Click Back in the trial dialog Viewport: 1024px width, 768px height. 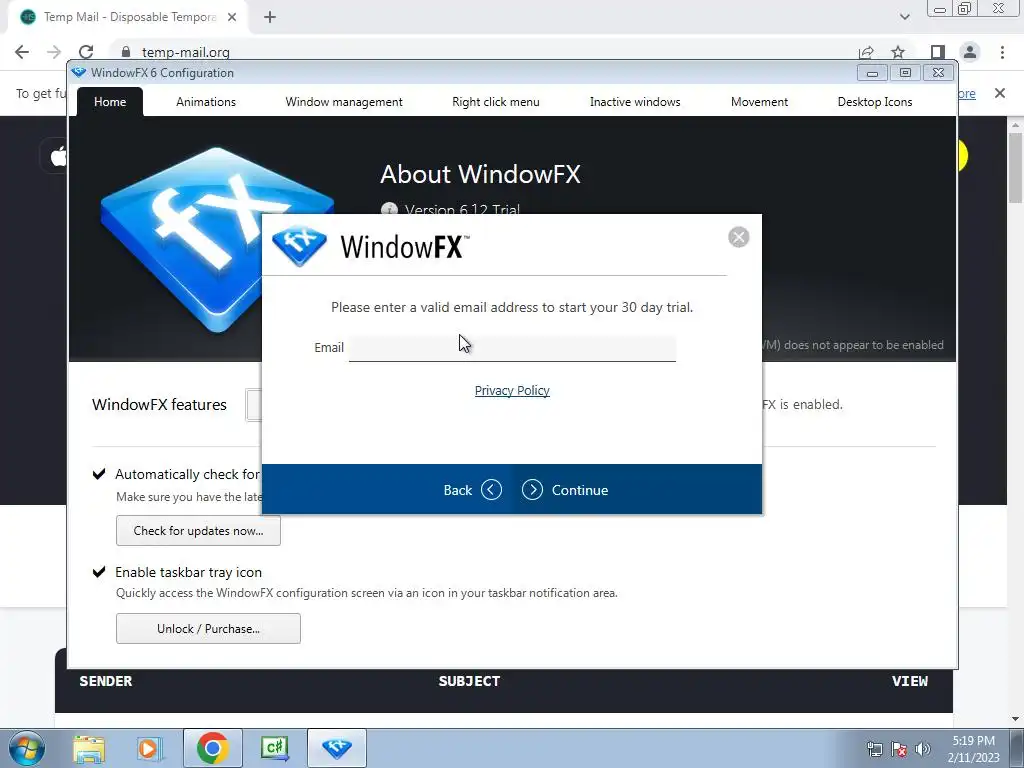(x=472, y=490)
